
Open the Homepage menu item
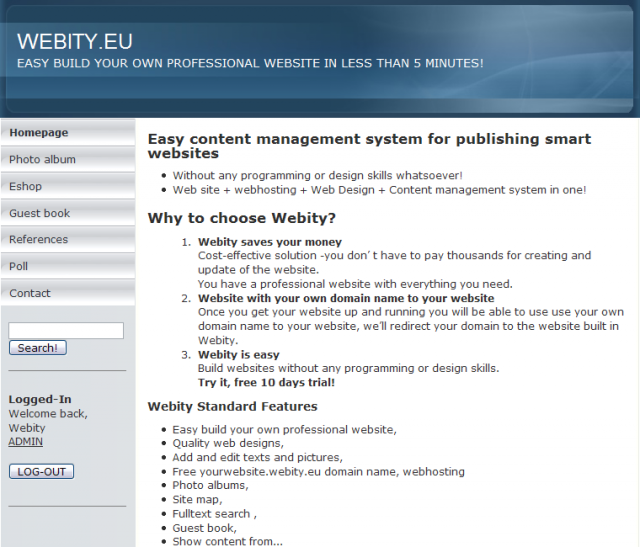(68, 133)
